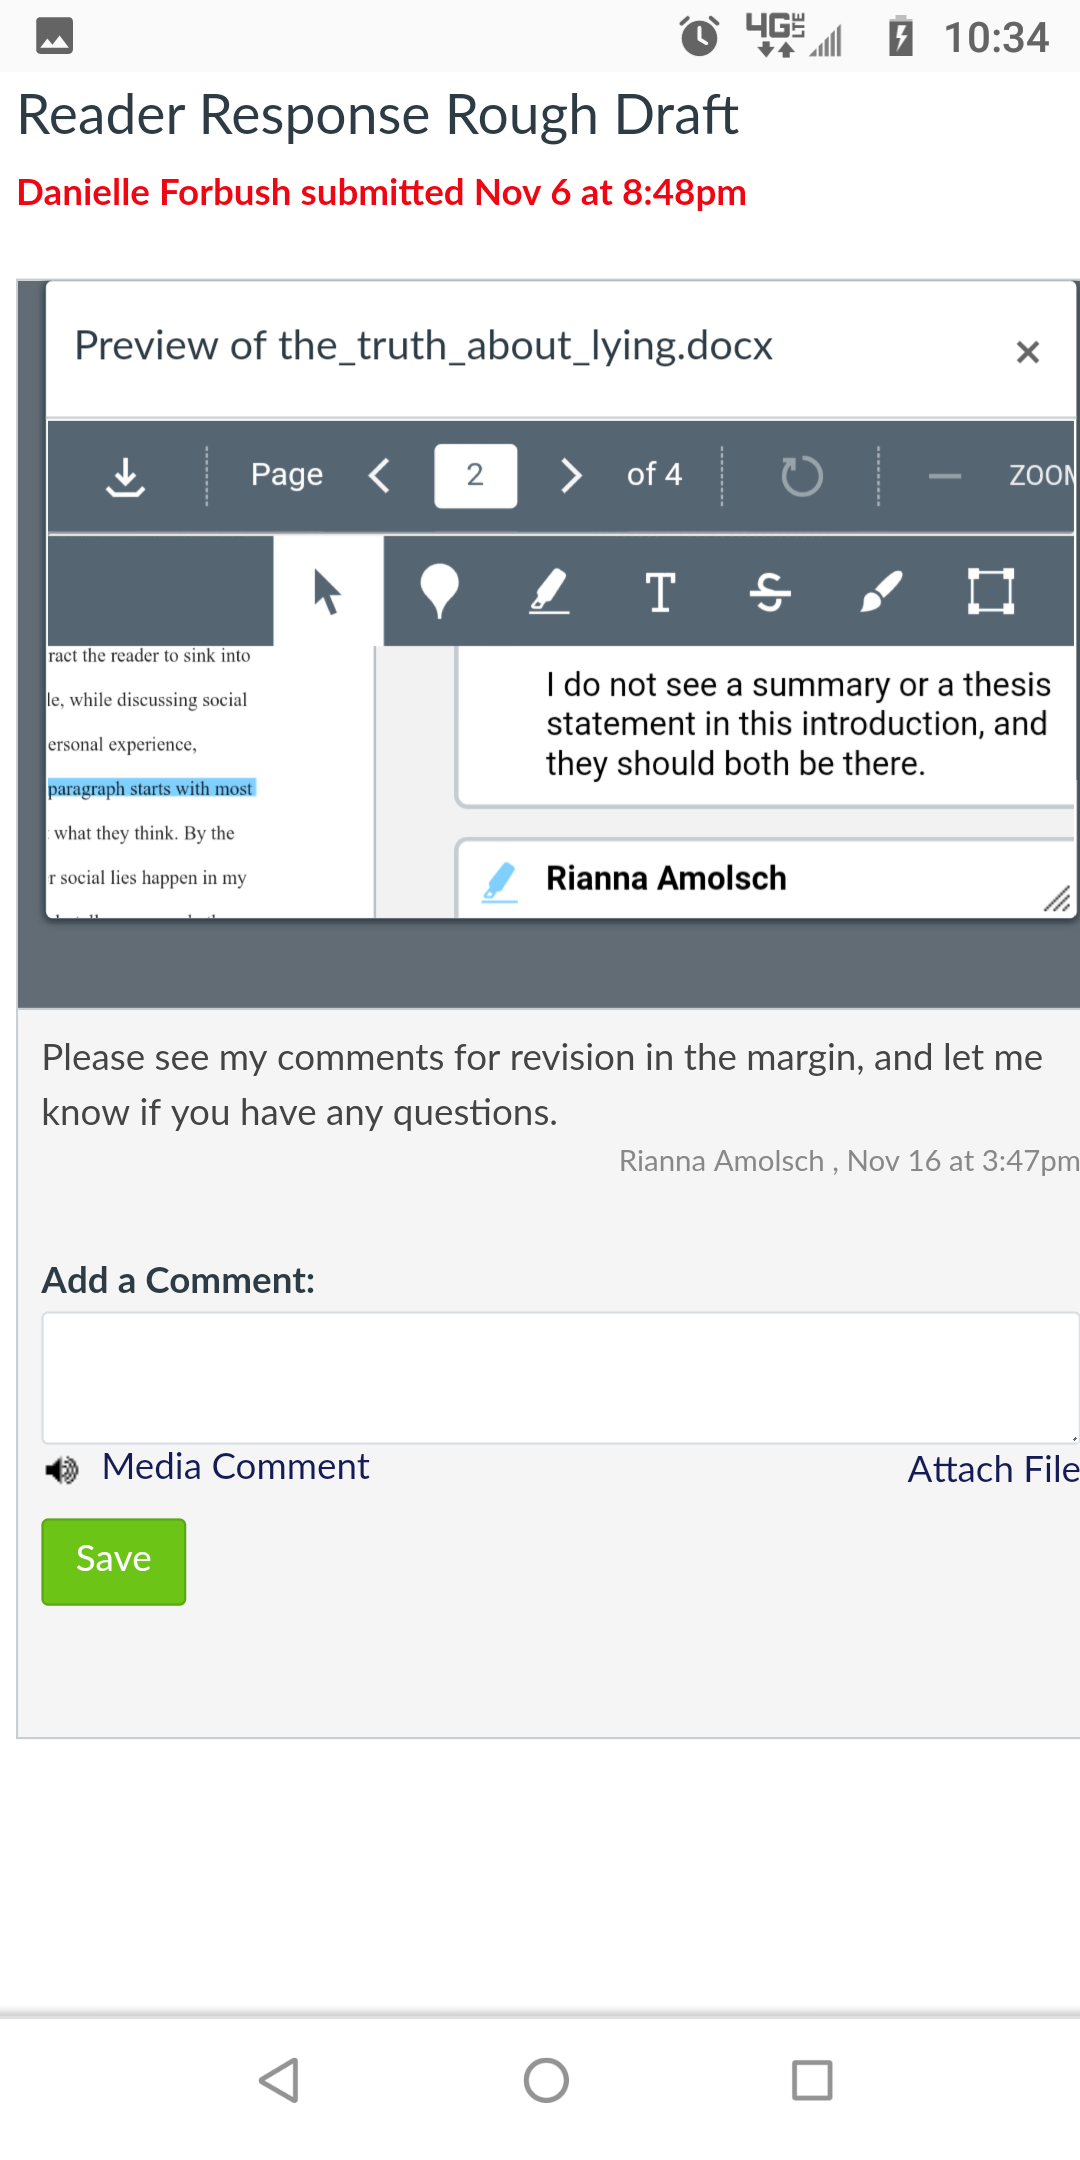The width and height of the screenshot is (1080, 2160).
Task: Select the area annotation rectangle tool
Action: [991, 591]
